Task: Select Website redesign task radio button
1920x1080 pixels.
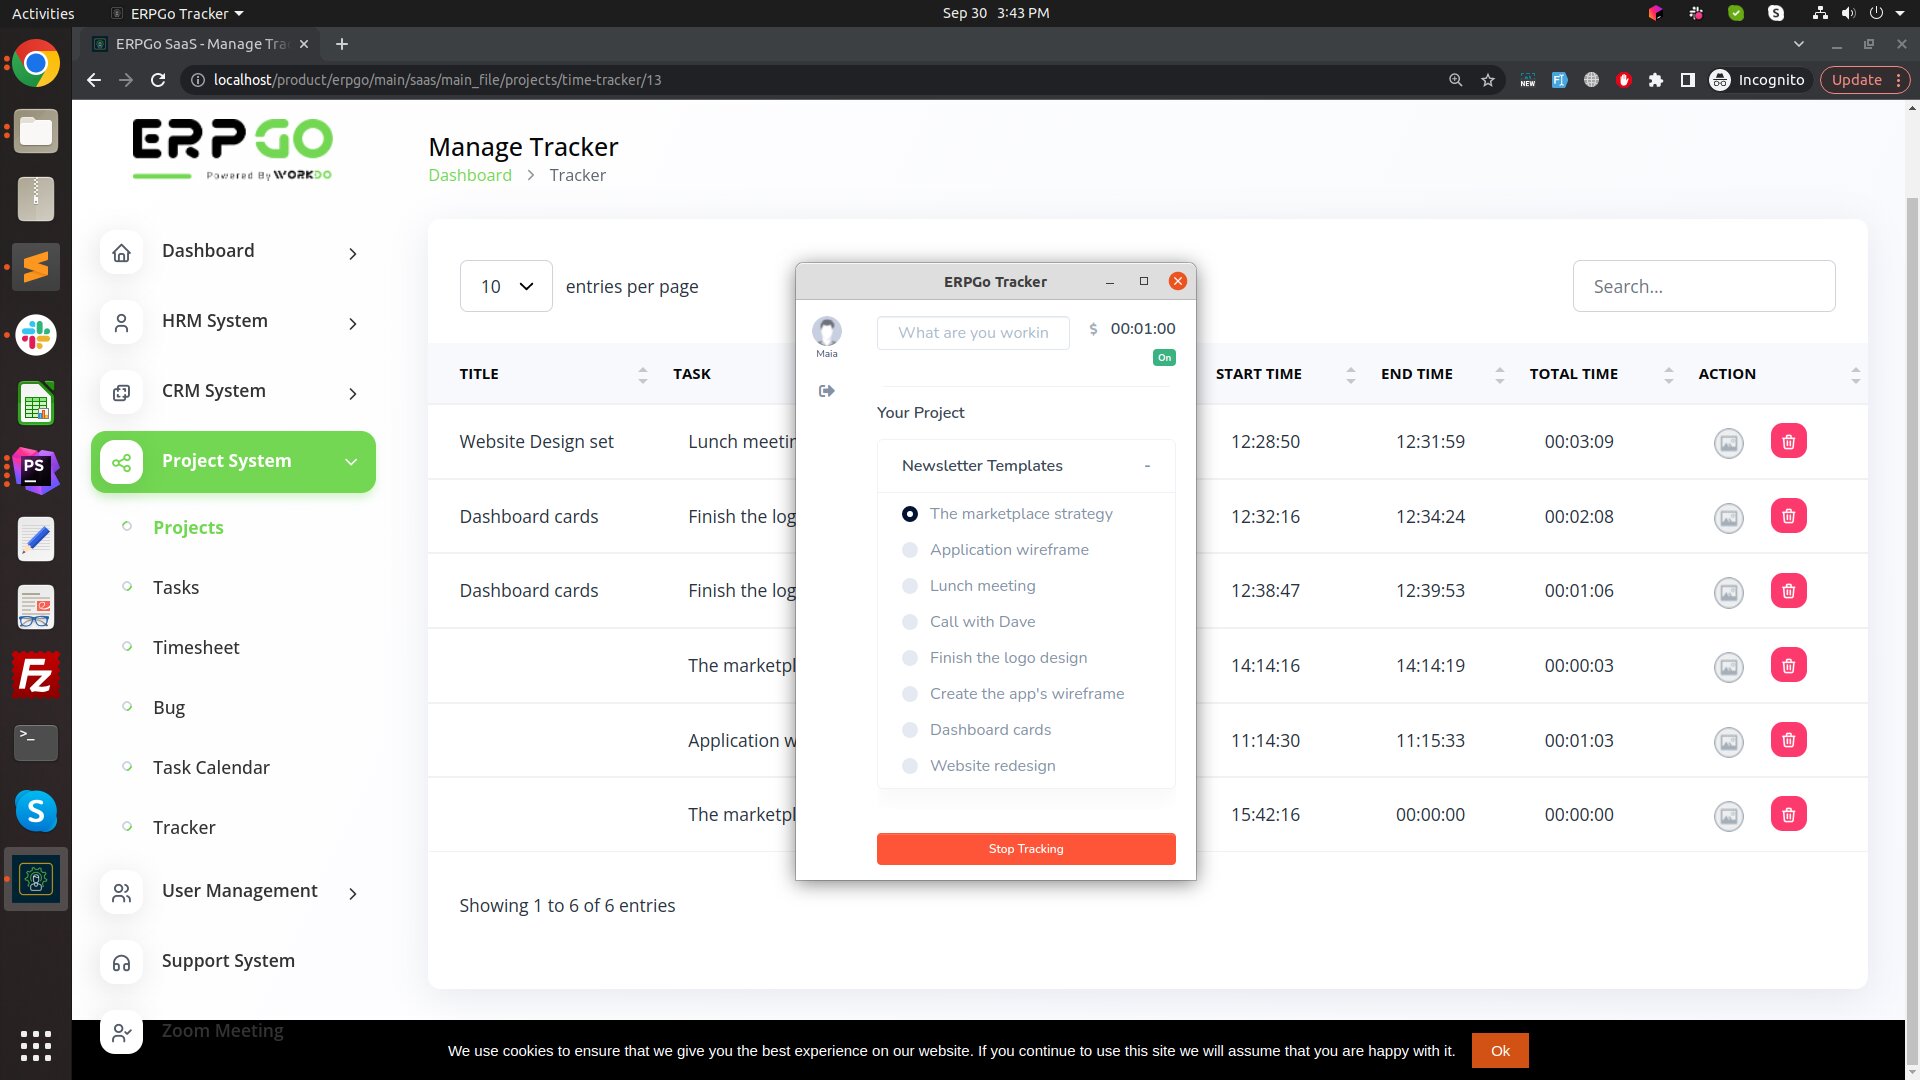Action: tap(909, 766)
